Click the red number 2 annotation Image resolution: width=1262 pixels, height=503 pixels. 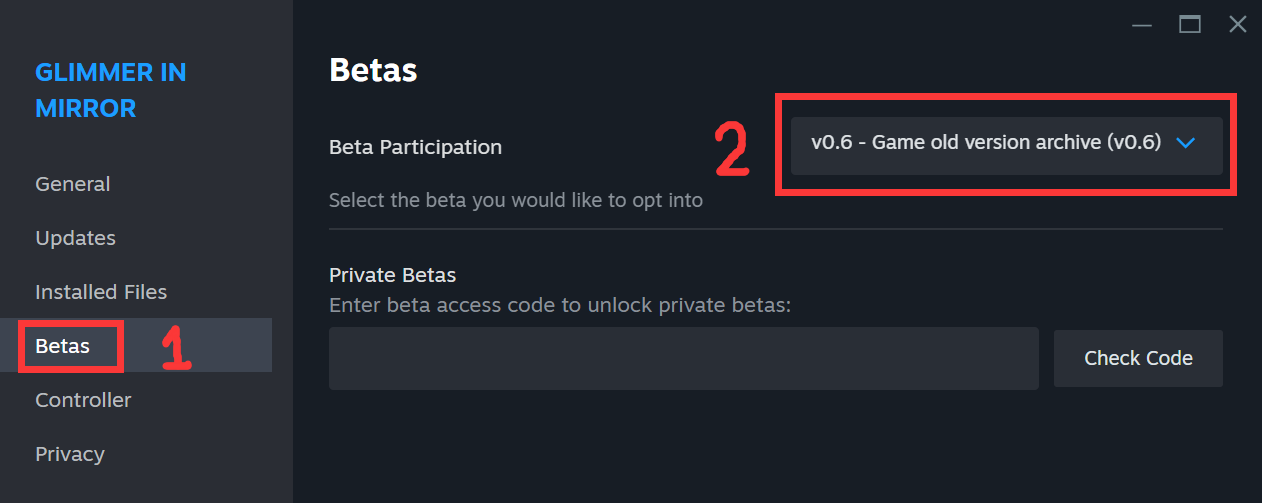point(731,150)
